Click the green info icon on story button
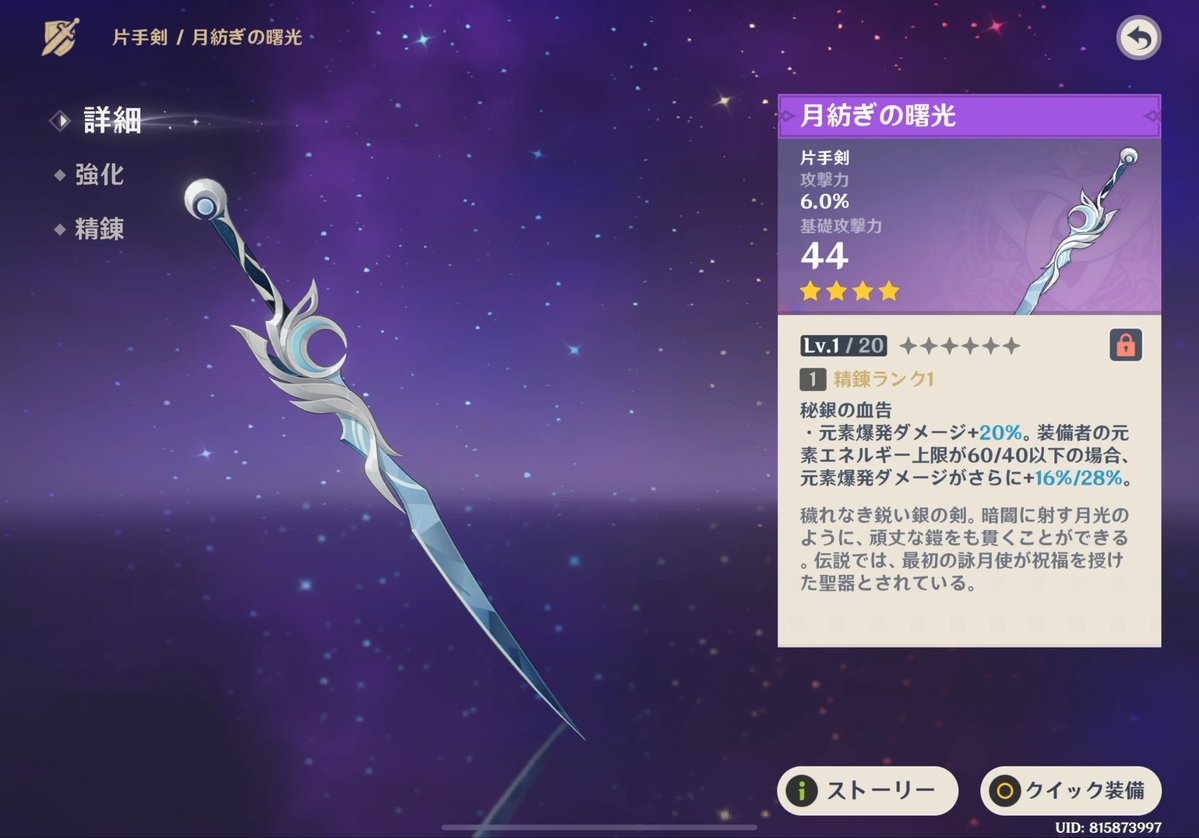Image resolution: width=1199 pixels, height=838 pixels. point(801,791)
